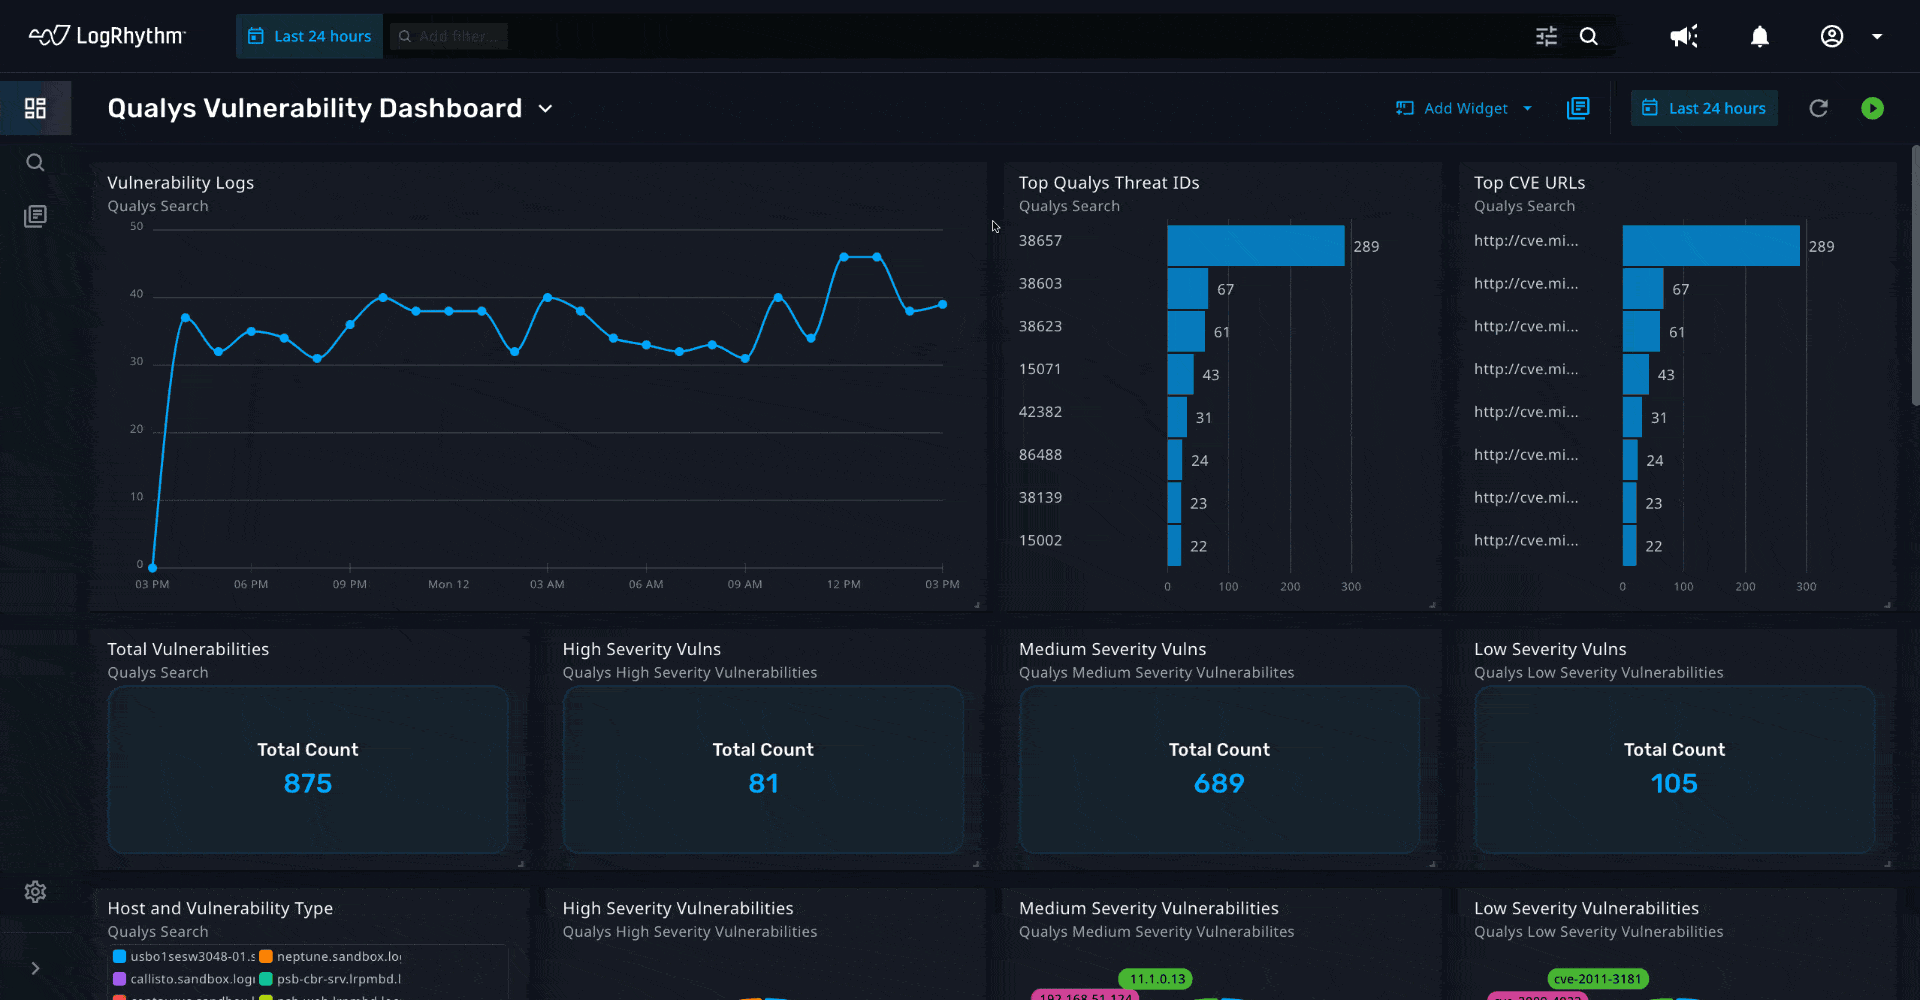The image size is (1920, 1000).
Task: Expand the Qualys Vulnerability Dashboard title dropdown
Action: (545, 109)
